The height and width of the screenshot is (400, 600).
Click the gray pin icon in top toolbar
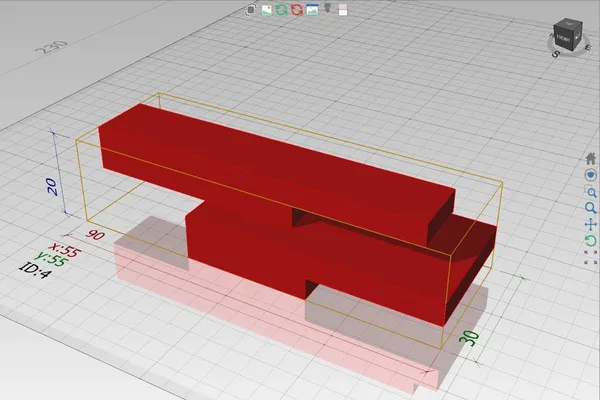click(x=328, y=8)
